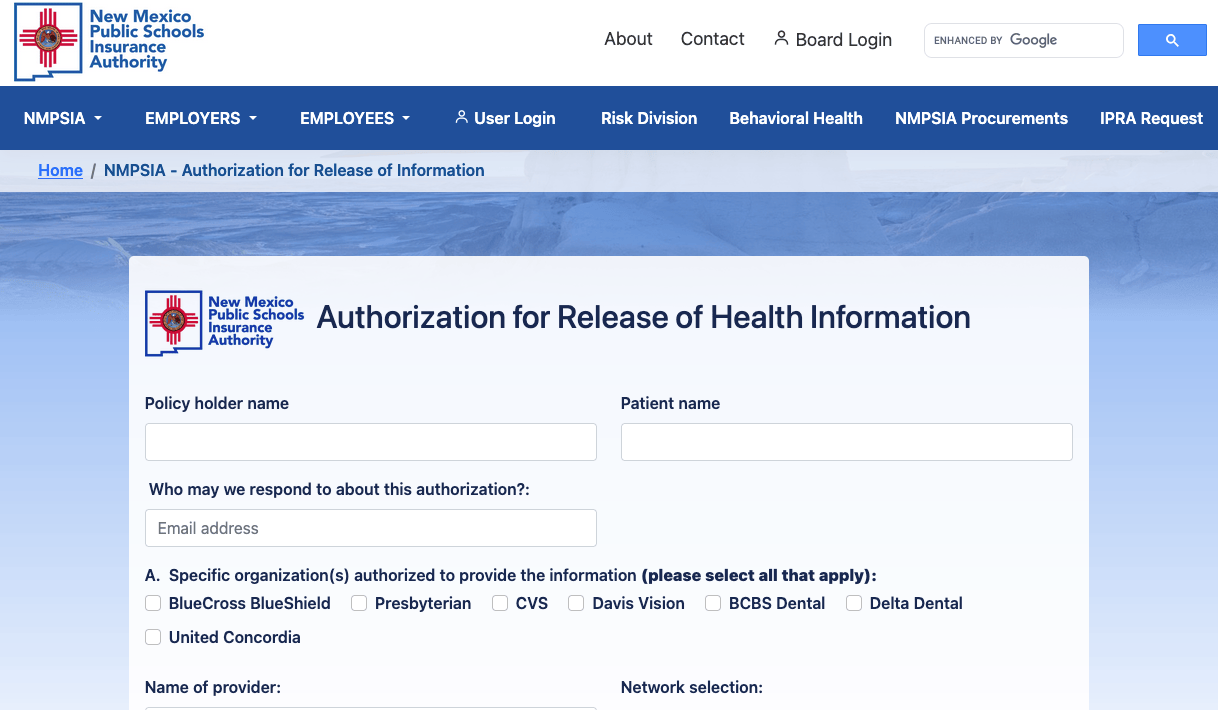
Task: Click inside the Policy holder name field
Action: (370, 441)
